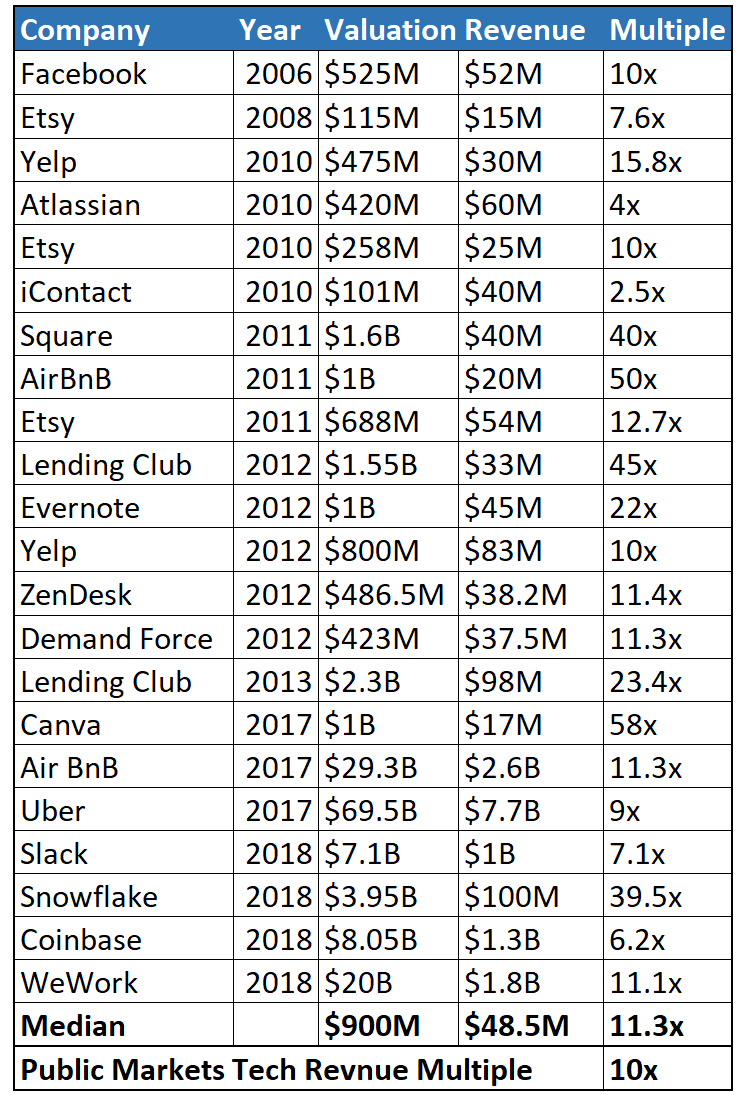Click the ZenDesk company cell
Viewport: 741px width, 1095px height.
(x=76, y=595)
